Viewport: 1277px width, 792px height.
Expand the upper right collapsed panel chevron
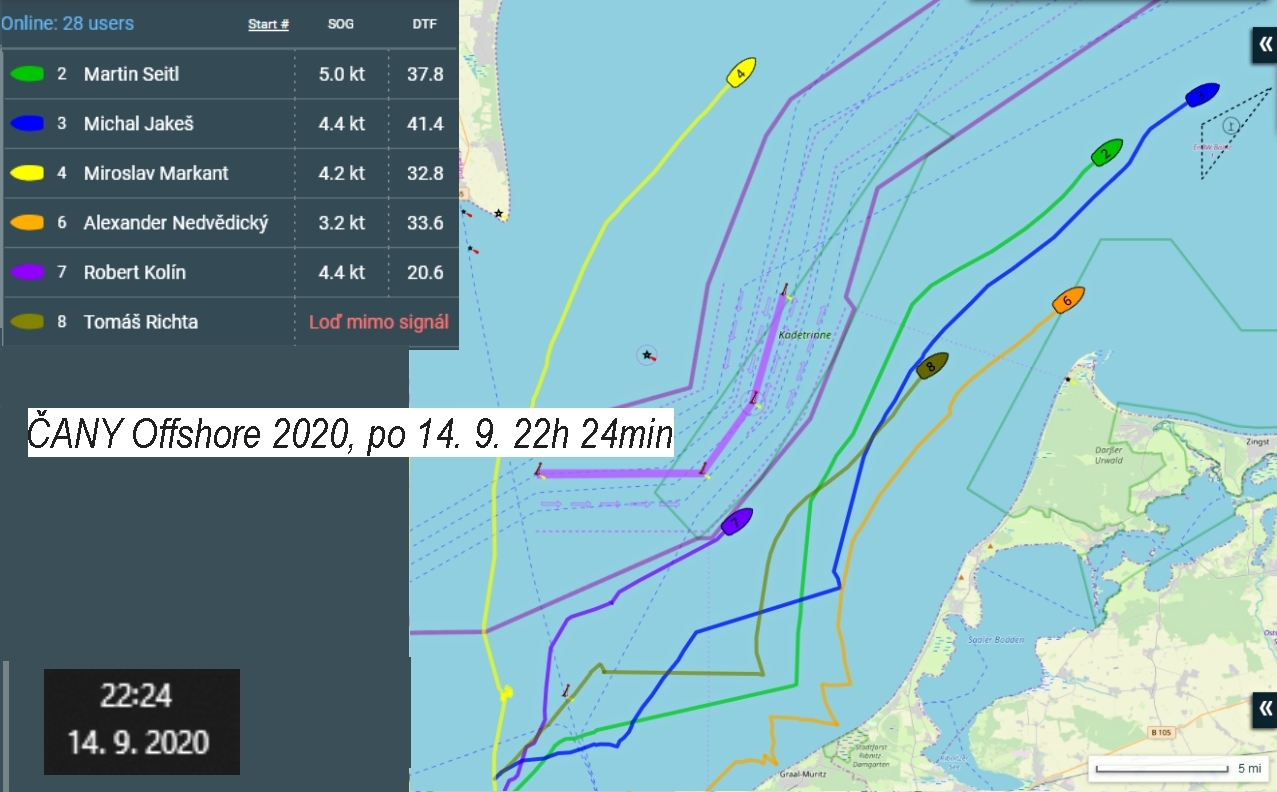(x=1265, y=44)
